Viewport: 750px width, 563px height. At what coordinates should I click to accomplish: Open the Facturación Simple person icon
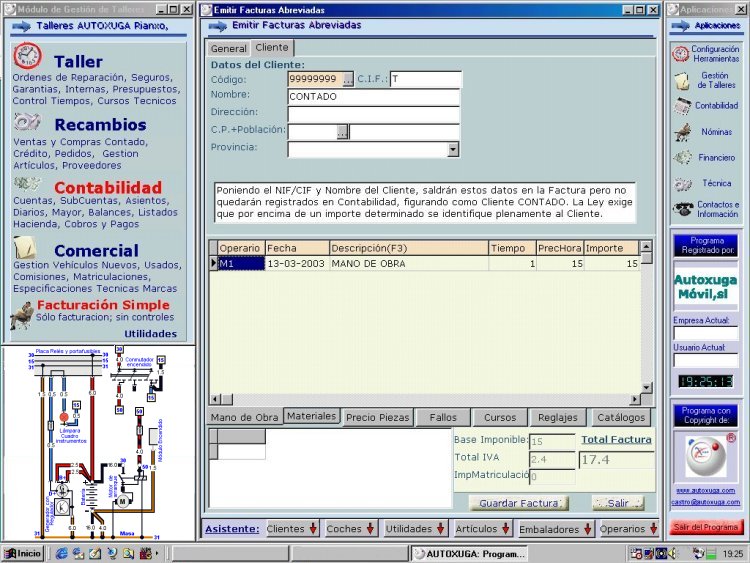pyautogui.click(x=22, y=315)
